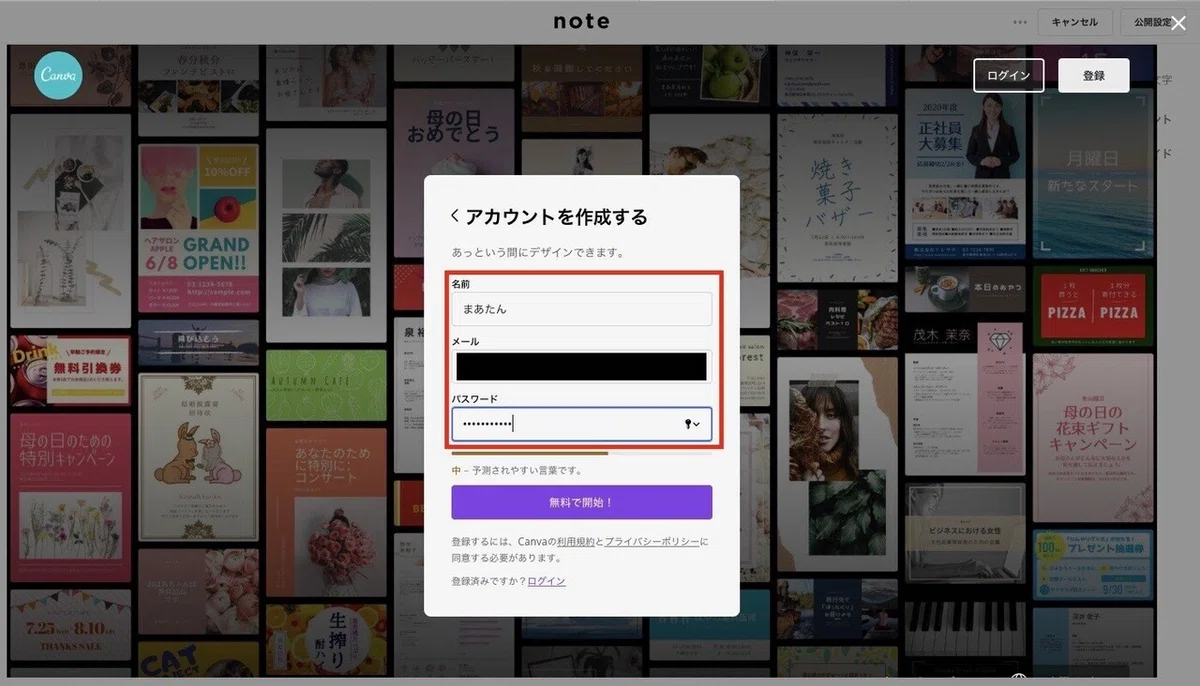Select the 焼き菓子バザー template thumbnail
The height and width of the screenshot is (686, 1200).
click(837, 198)
